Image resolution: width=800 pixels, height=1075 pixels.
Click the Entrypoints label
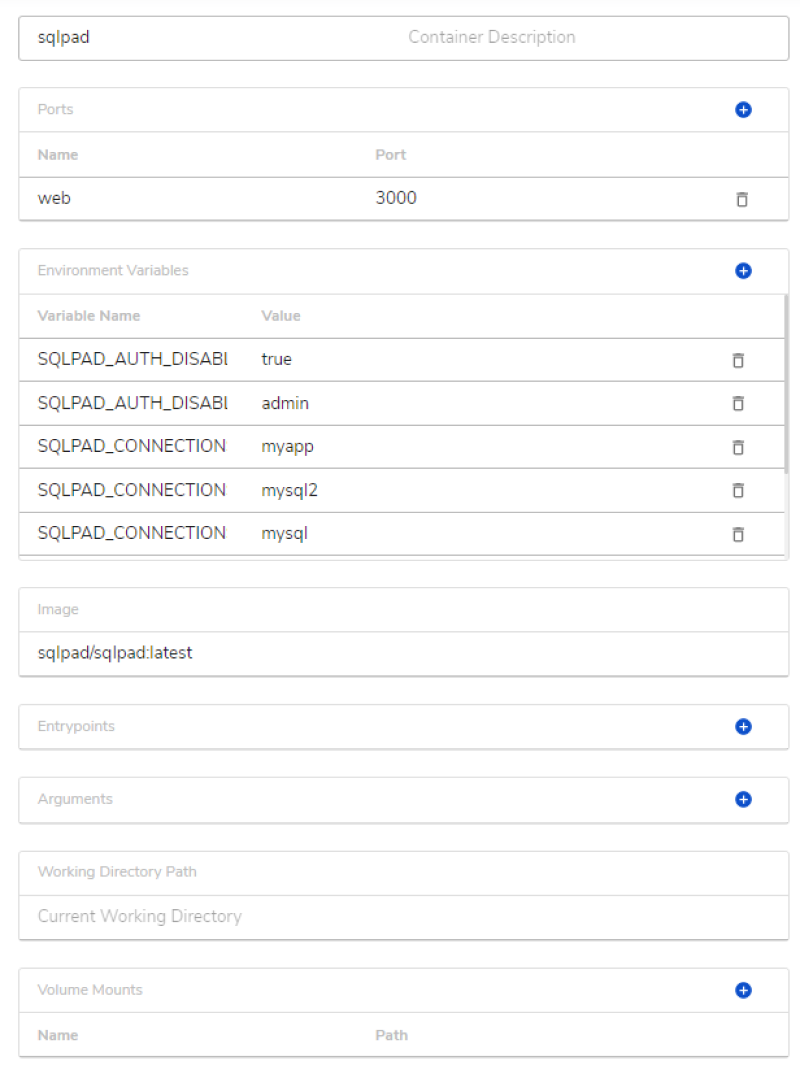[x=76, y=727]
